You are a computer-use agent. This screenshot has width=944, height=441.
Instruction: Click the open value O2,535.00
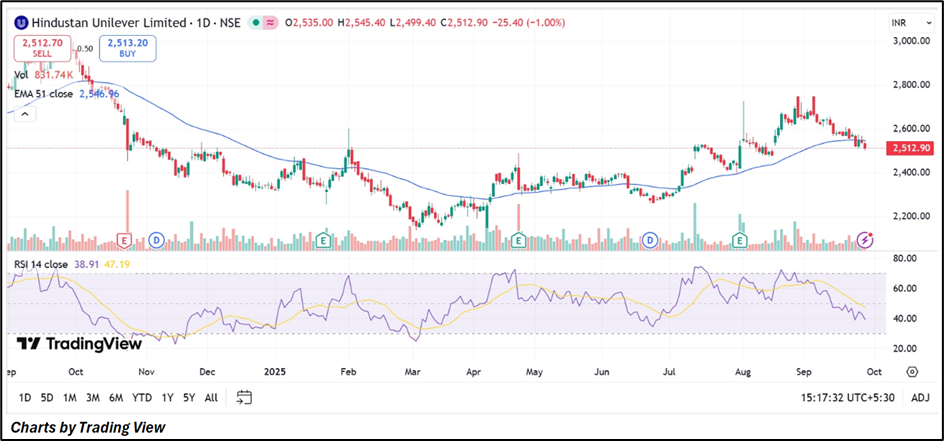(309, 23)
